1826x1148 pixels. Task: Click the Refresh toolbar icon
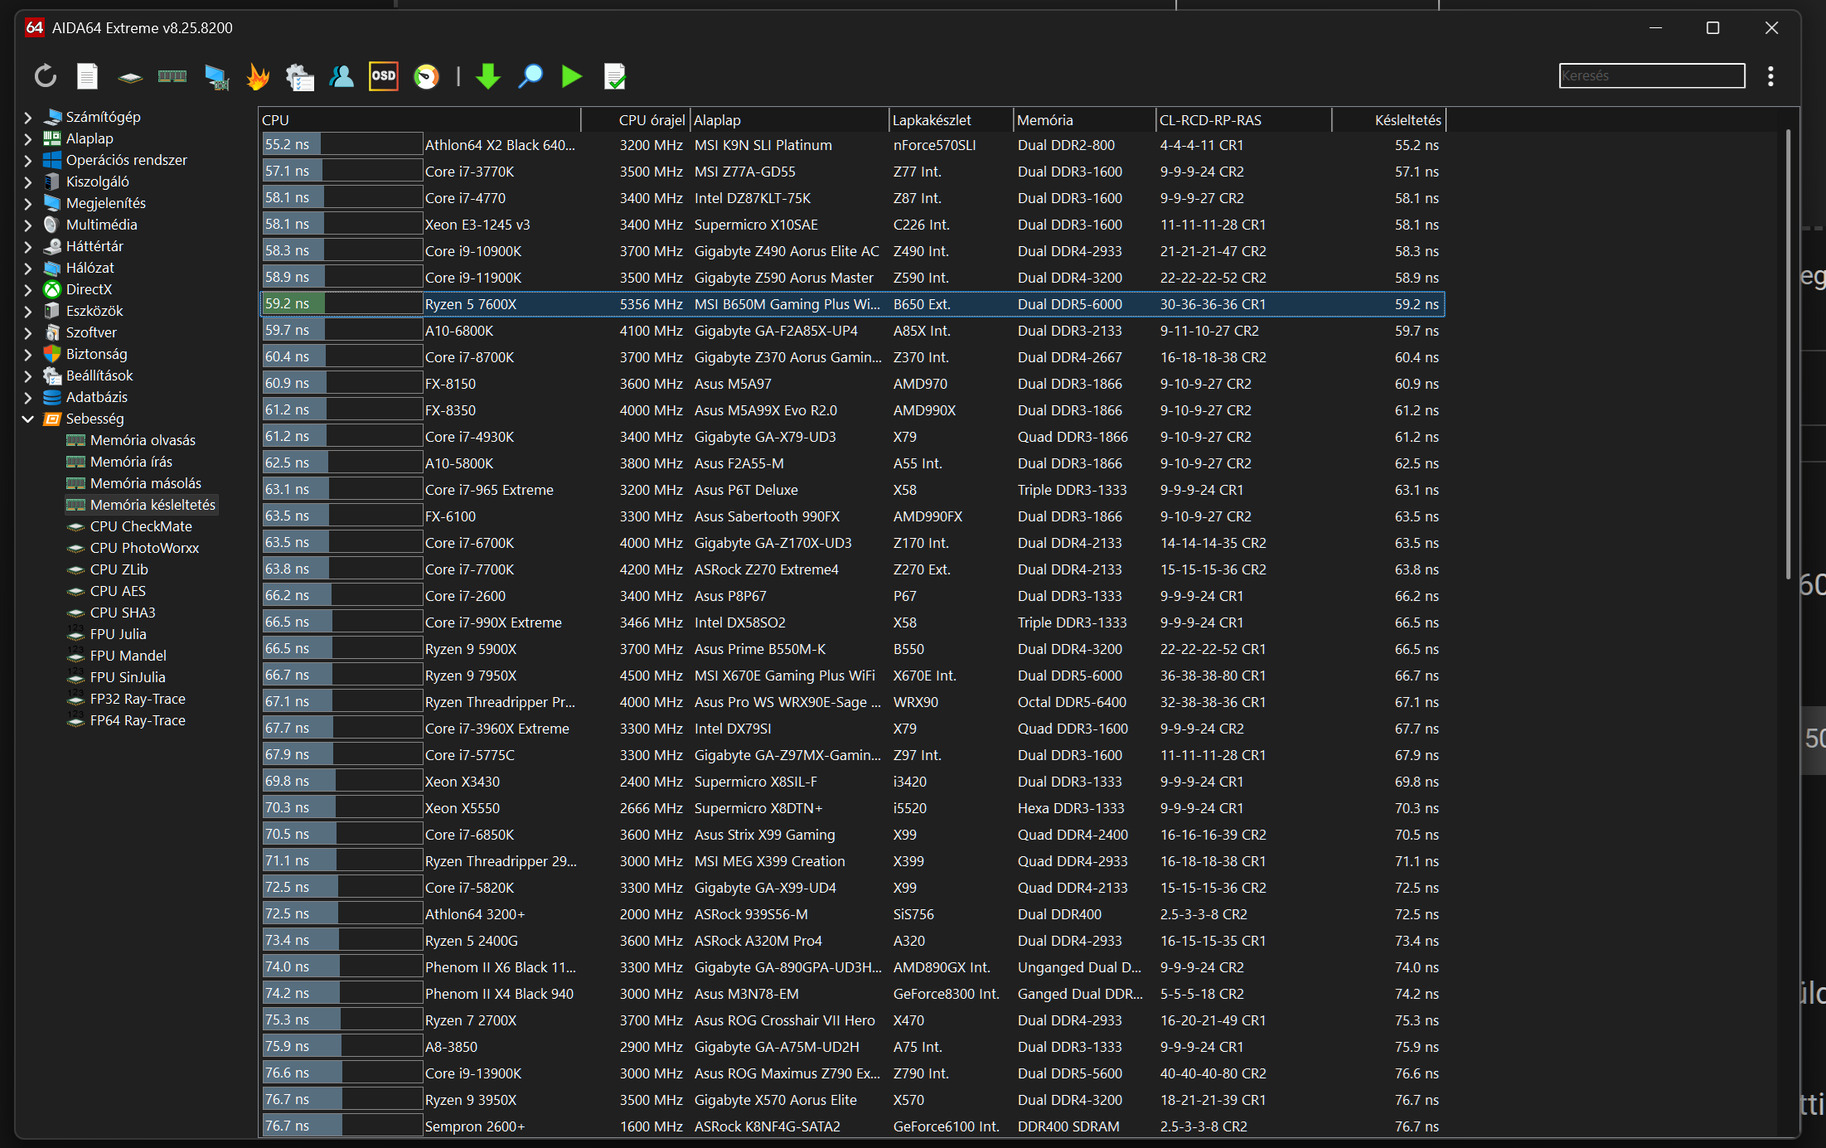click(x=45, y=76)
